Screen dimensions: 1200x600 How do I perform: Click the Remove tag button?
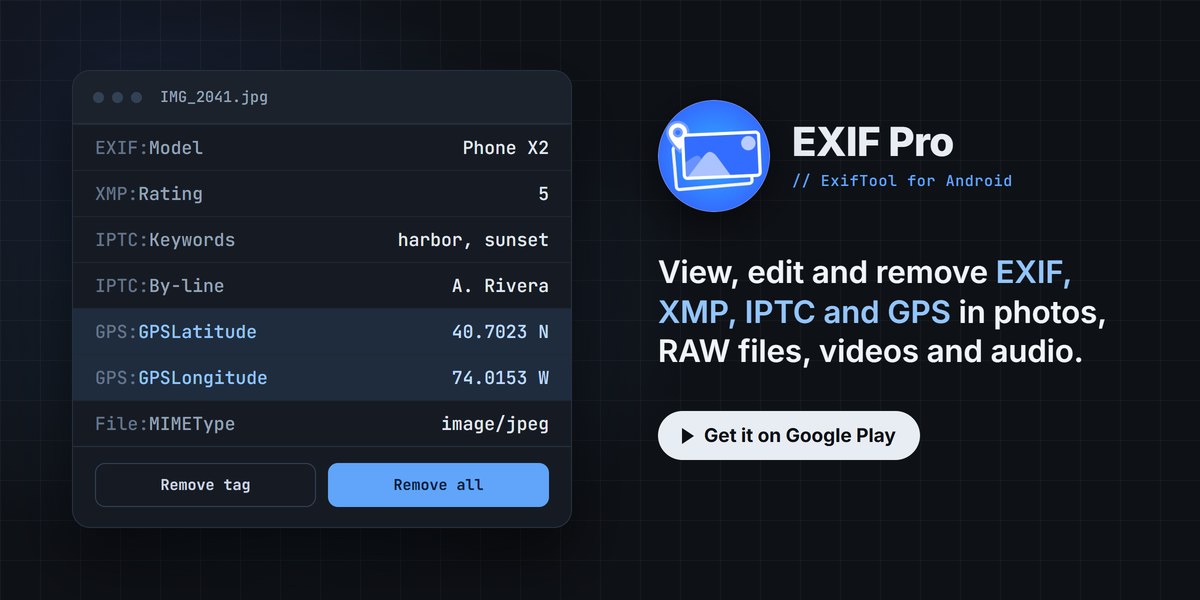click(205, 485)
